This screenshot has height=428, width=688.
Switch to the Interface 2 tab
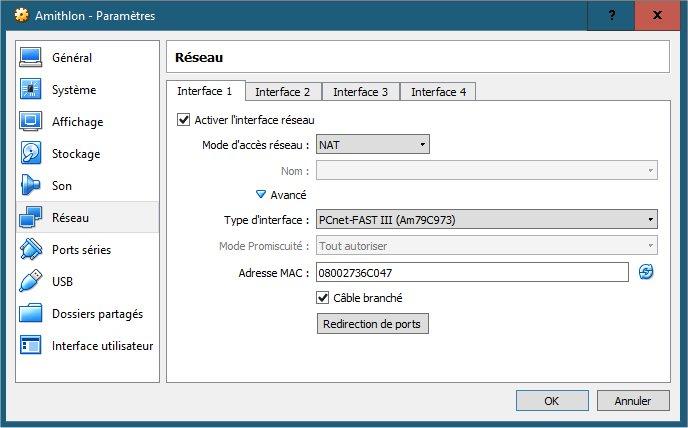(283, 92)
